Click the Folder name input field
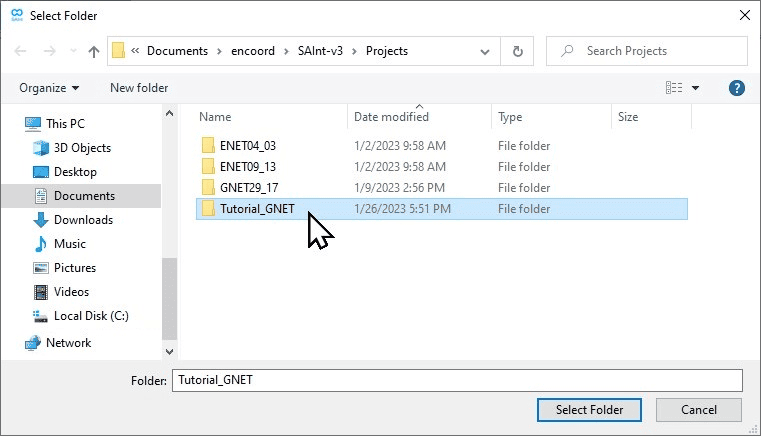Image resolution: width=762 pixels, height=437 pixels. pyautogui.click(x=456, y=380)
